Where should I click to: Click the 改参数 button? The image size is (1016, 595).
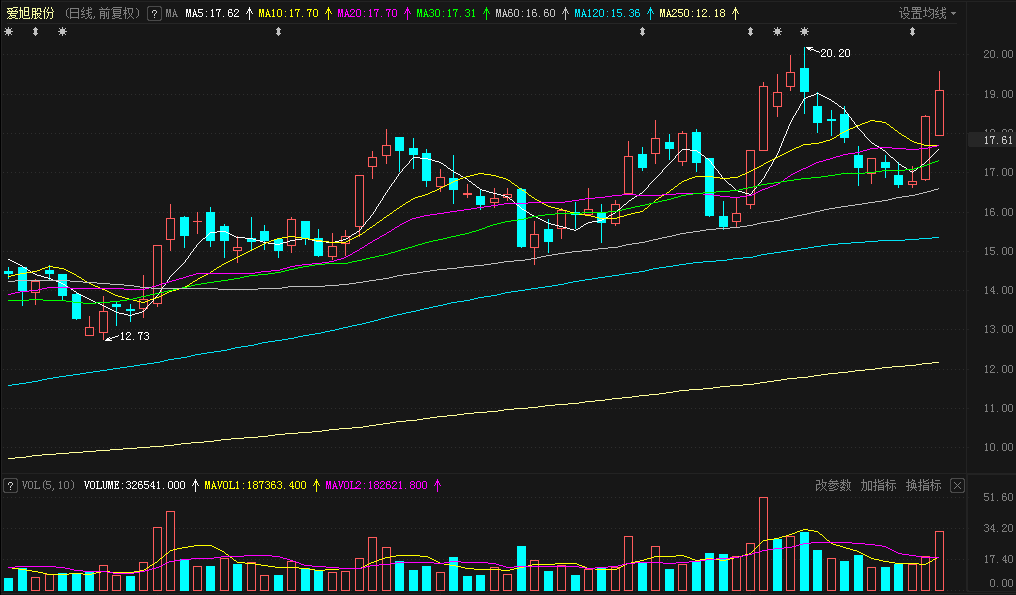tap(833, 486)
